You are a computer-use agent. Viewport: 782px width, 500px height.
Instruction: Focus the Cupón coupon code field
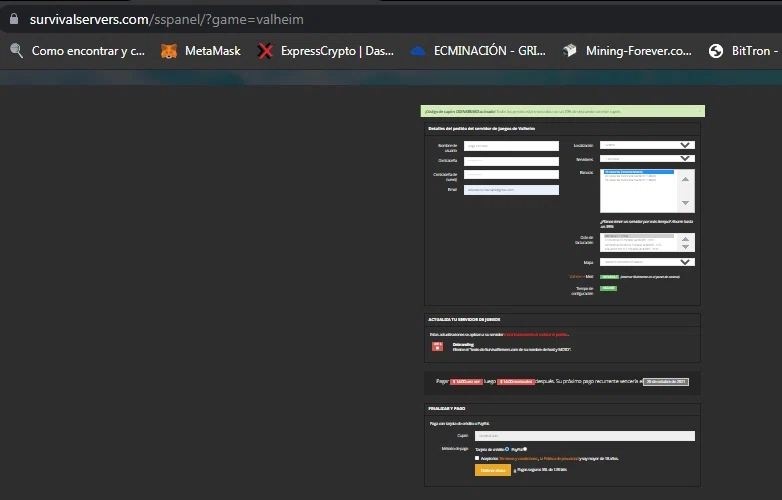585,436
